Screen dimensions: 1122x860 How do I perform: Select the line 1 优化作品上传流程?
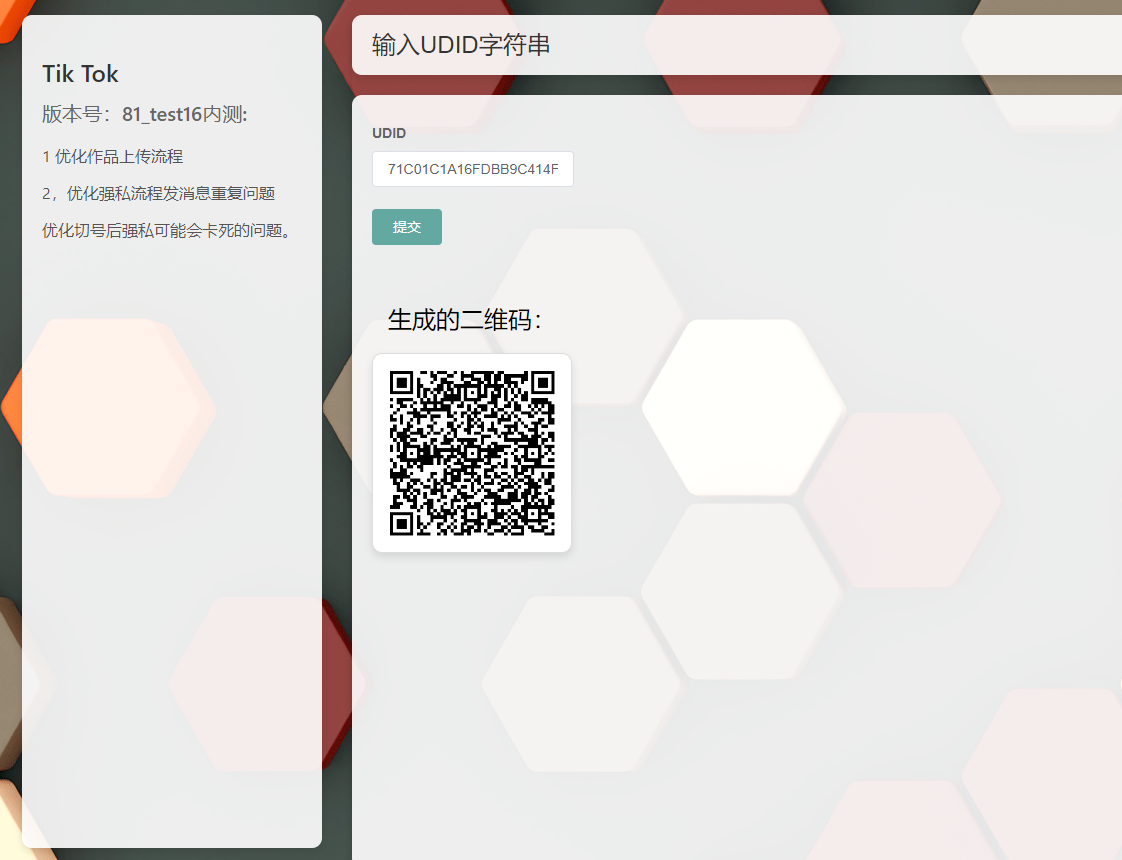112,157
